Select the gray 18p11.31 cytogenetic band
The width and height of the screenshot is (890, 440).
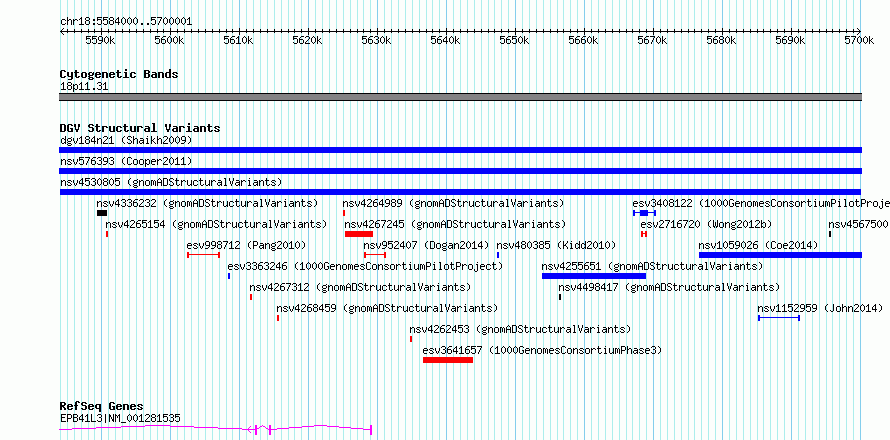pyautogui.click(x=461, y=97)
